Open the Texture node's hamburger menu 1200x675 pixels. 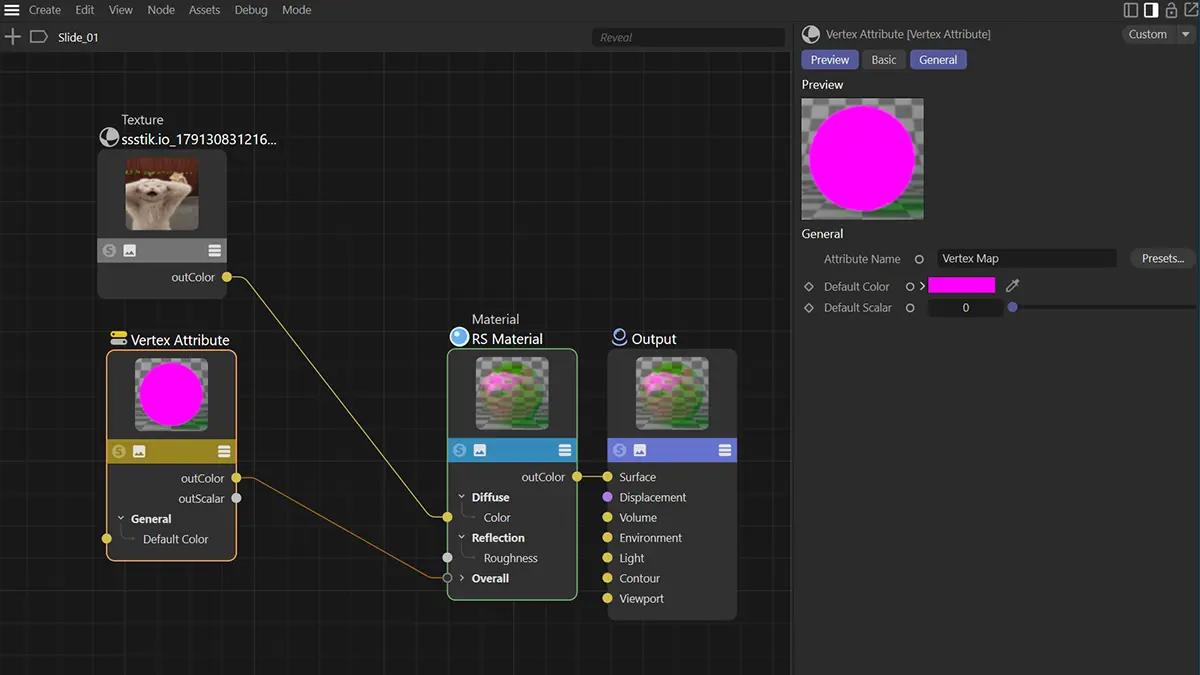(215, 250)
